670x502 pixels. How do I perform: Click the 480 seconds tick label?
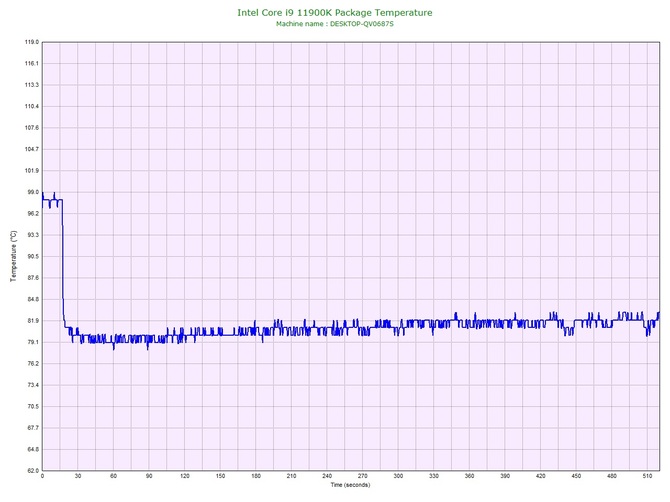coord(612,476)
